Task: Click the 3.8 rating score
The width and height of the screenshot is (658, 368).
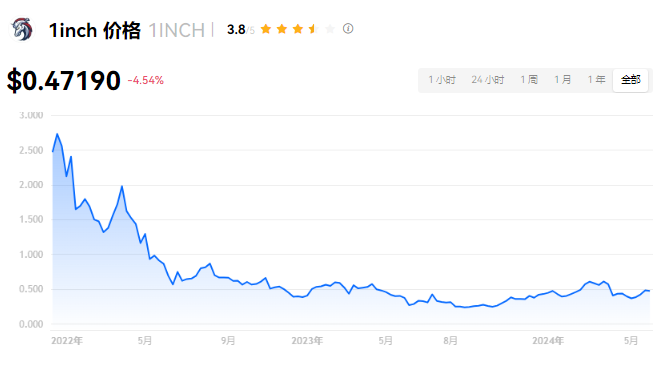Action: pyautogui.click(x=236, y=29)
